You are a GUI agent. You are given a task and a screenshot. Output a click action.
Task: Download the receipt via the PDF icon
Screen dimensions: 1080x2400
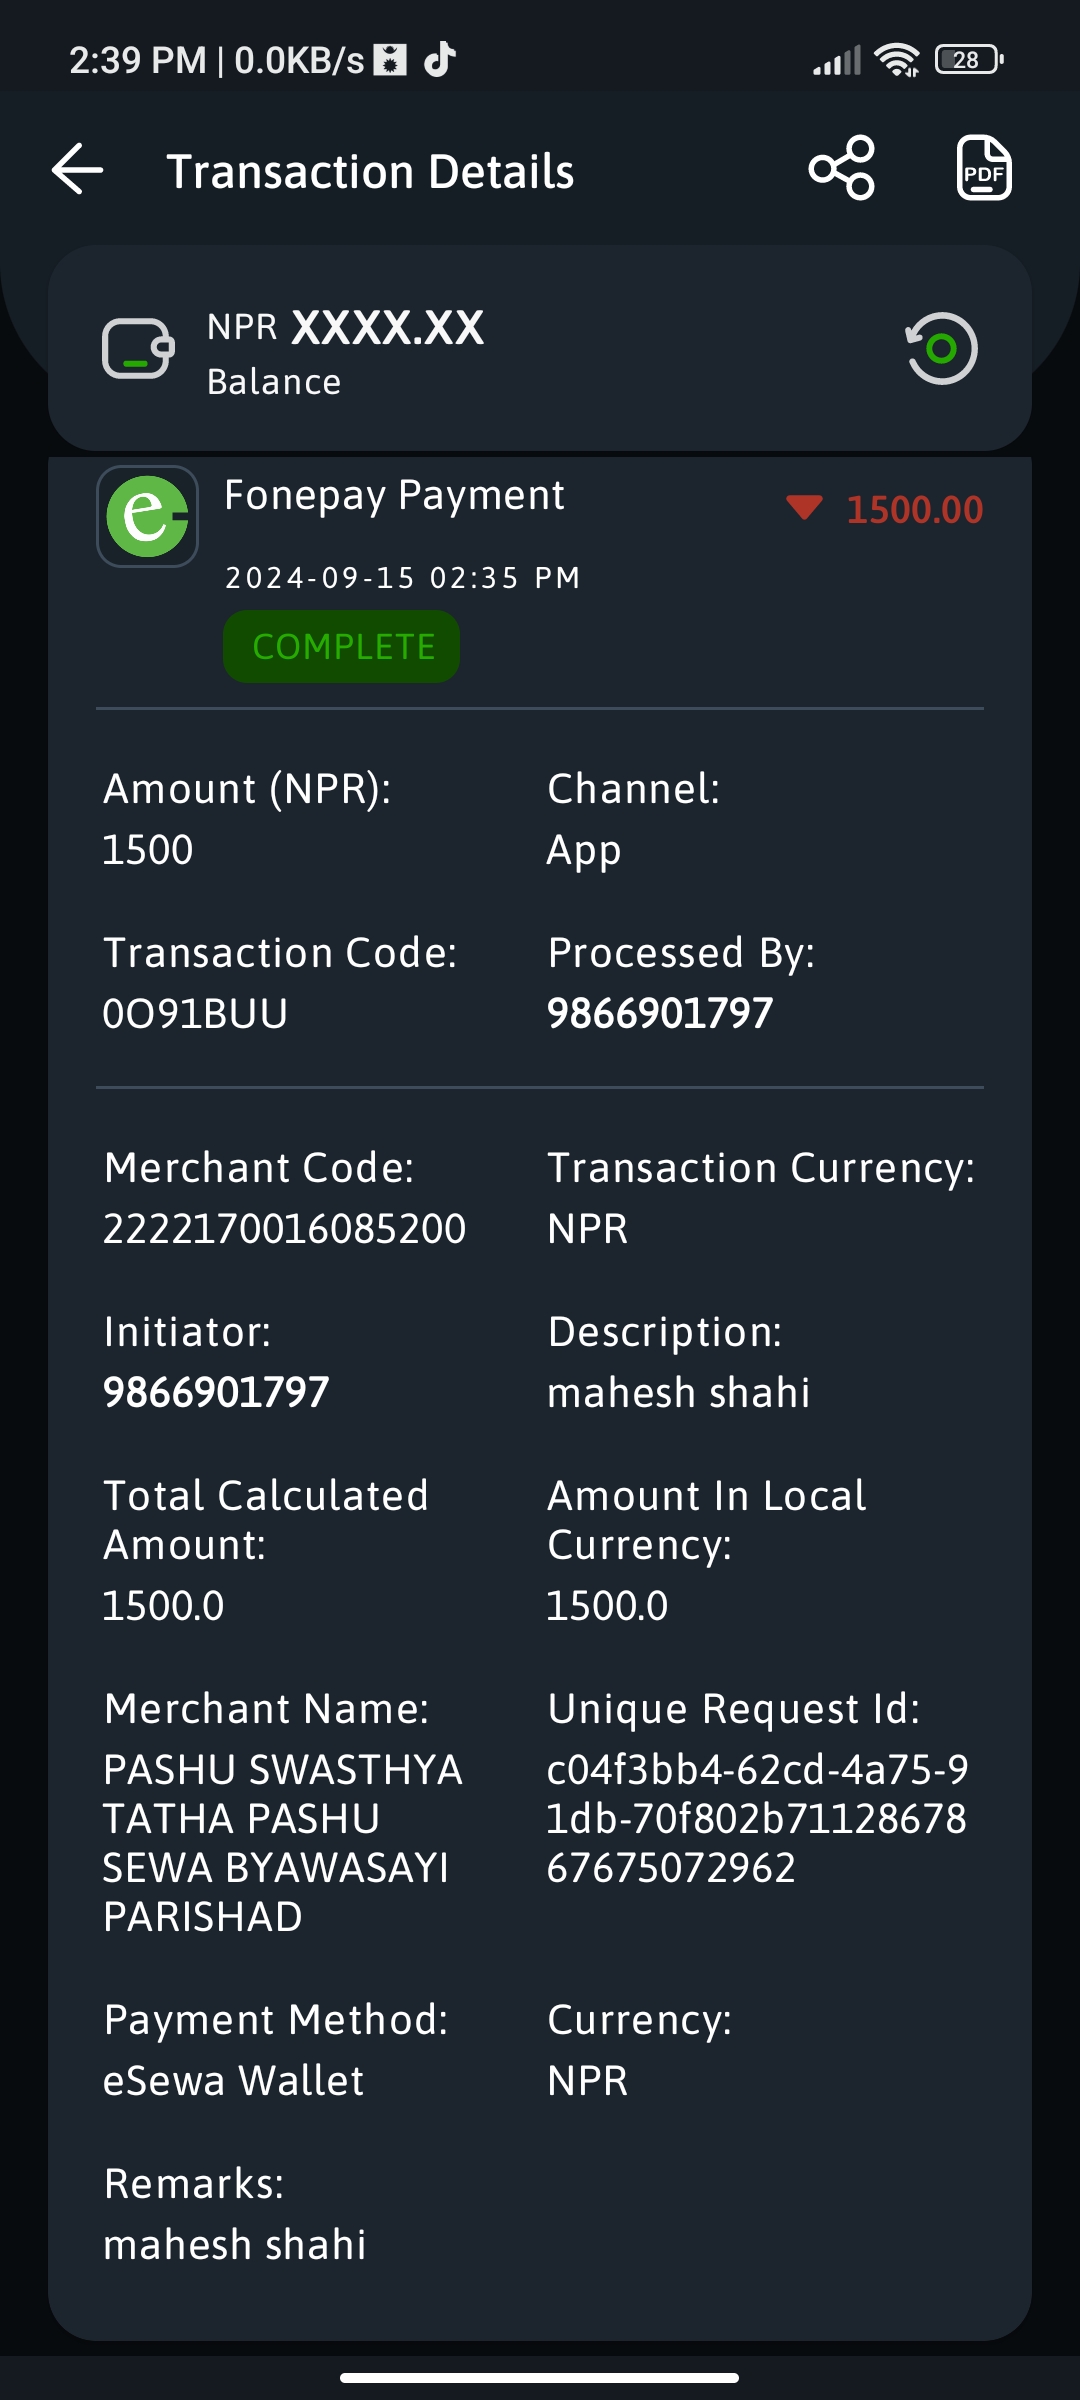(984, 168)
